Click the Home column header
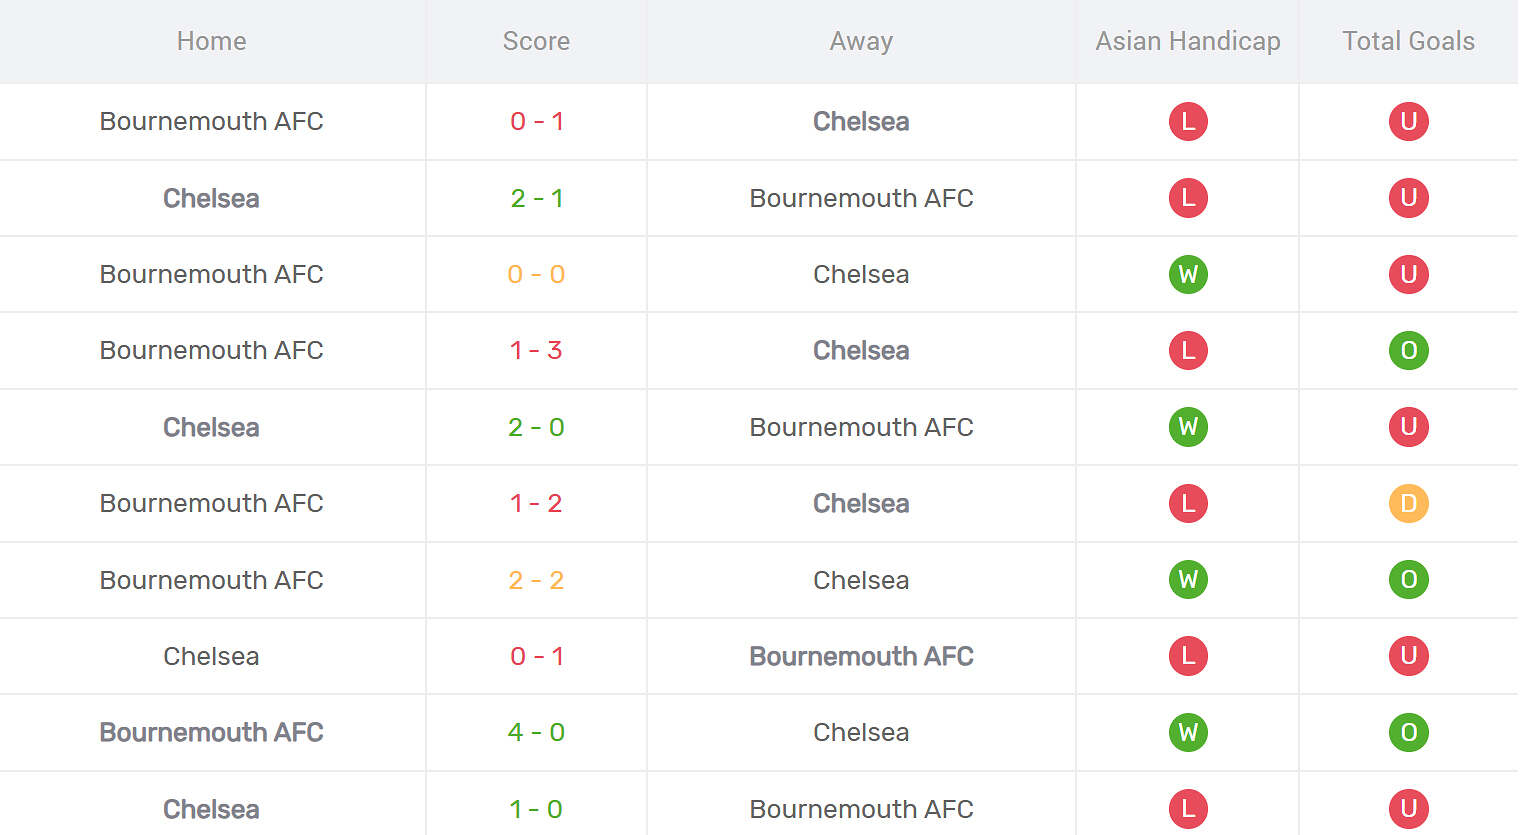1521x835 pixels. [211, 41]
